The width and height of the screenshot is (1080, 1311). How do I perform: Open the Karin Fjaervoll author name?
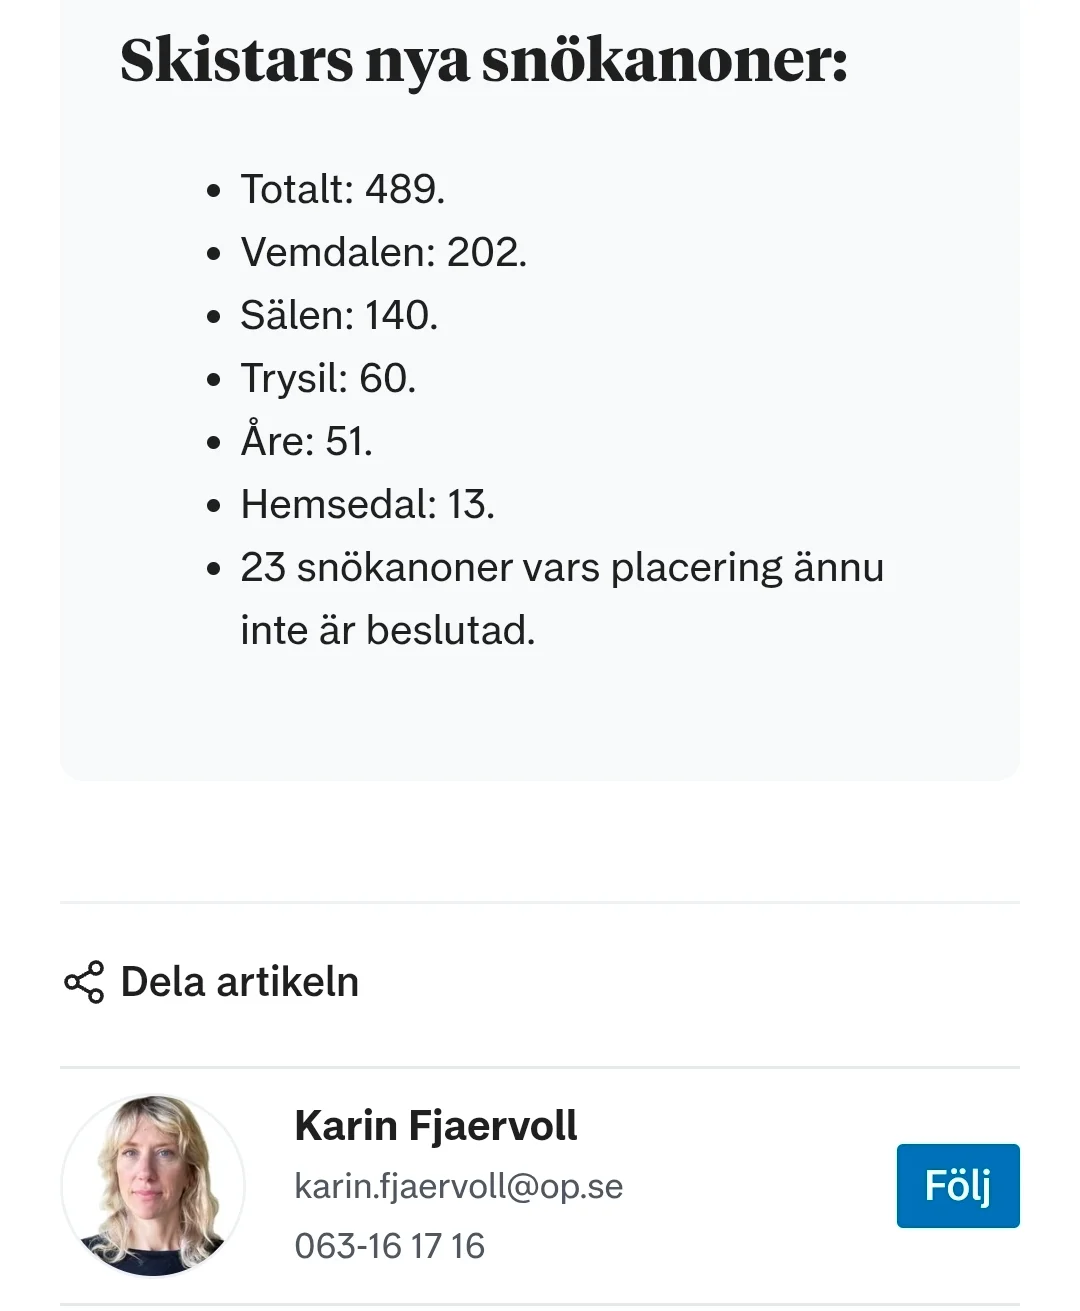click(435, 1126)
